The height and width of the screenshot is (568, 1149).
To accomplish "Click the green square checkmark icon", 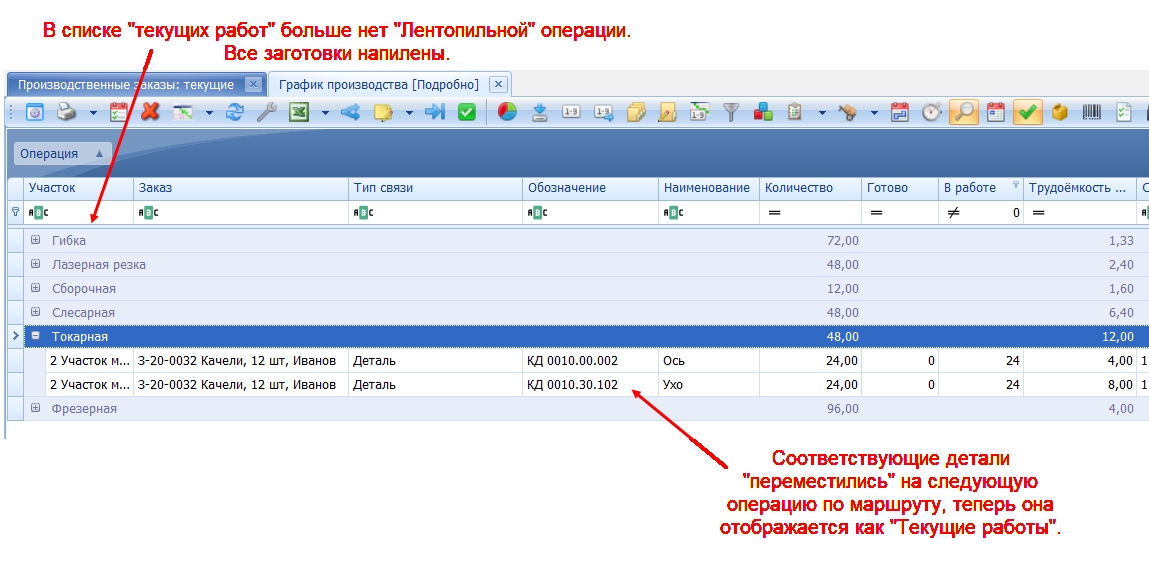I will click(x=467, y=112).
